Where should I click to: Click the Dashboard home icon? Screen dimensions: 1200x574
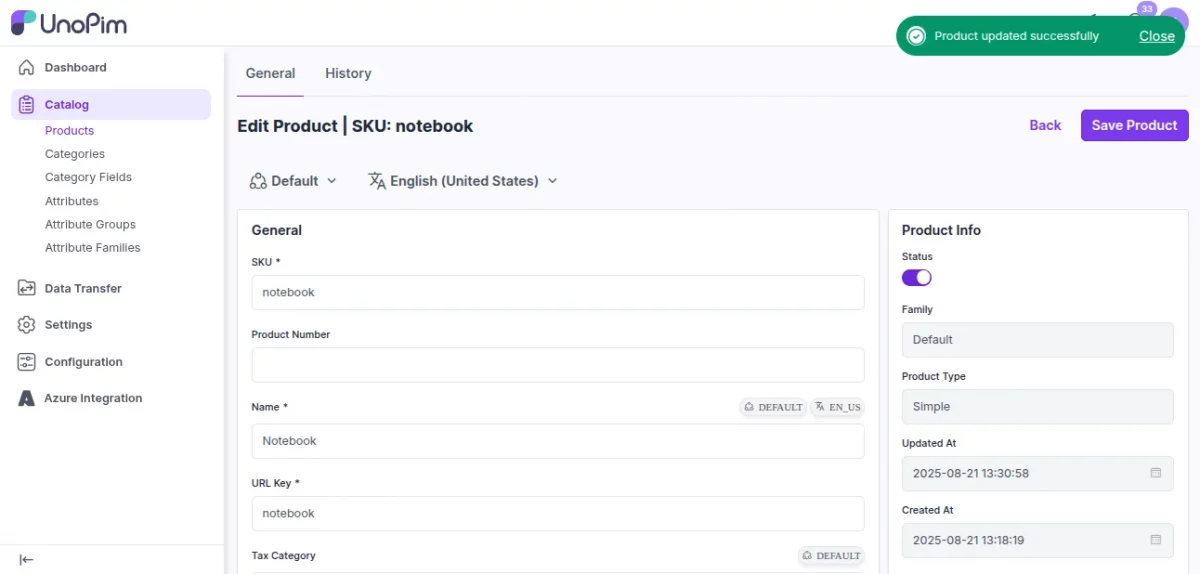pyautogui.click(x=27, y=68)
